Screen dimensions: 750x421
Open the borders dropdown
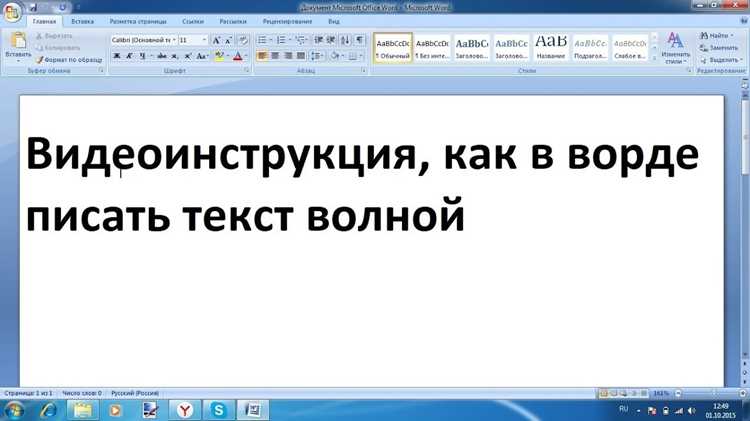pyautogui.click(x=360, y=56)
